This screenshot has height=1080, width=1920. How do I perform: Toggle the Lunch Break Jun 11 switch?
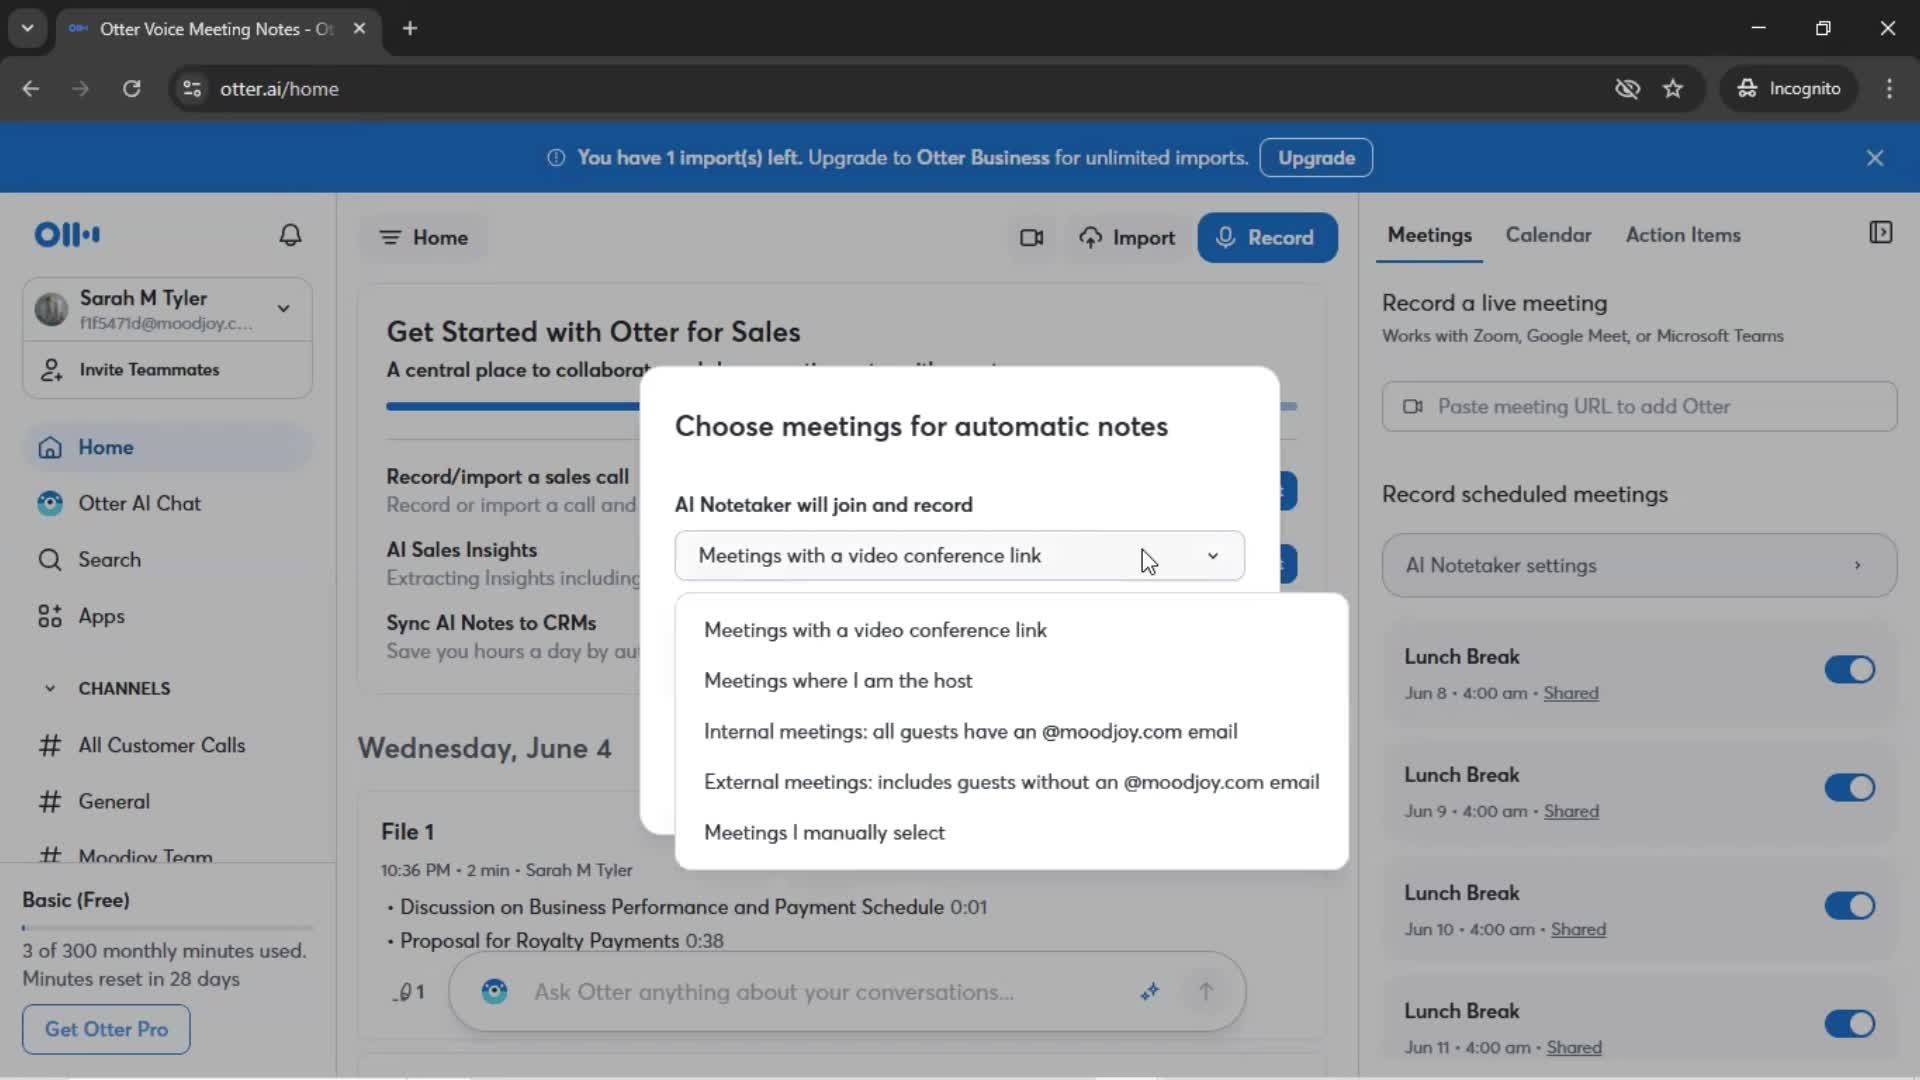[1849, 1023]
